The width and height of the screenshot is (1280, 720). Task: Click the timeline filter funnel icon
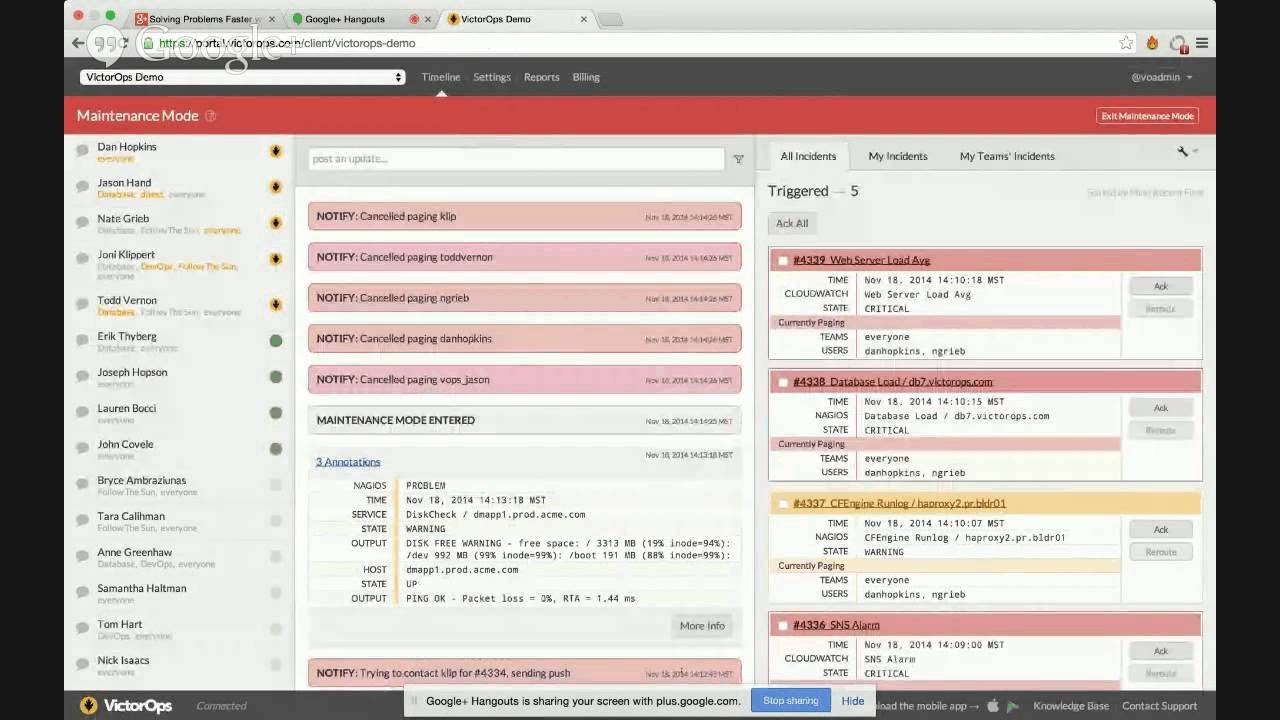739,159
